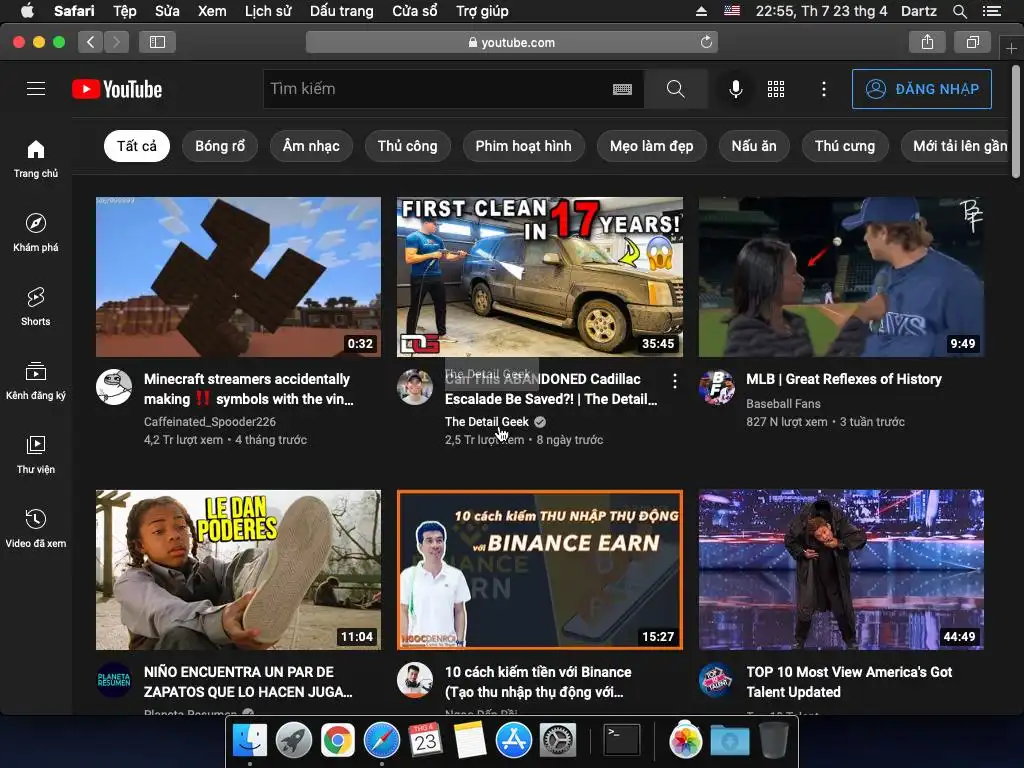The image size is (1024, 768).
Task: Reload the page in address bar
Action: 706,42
